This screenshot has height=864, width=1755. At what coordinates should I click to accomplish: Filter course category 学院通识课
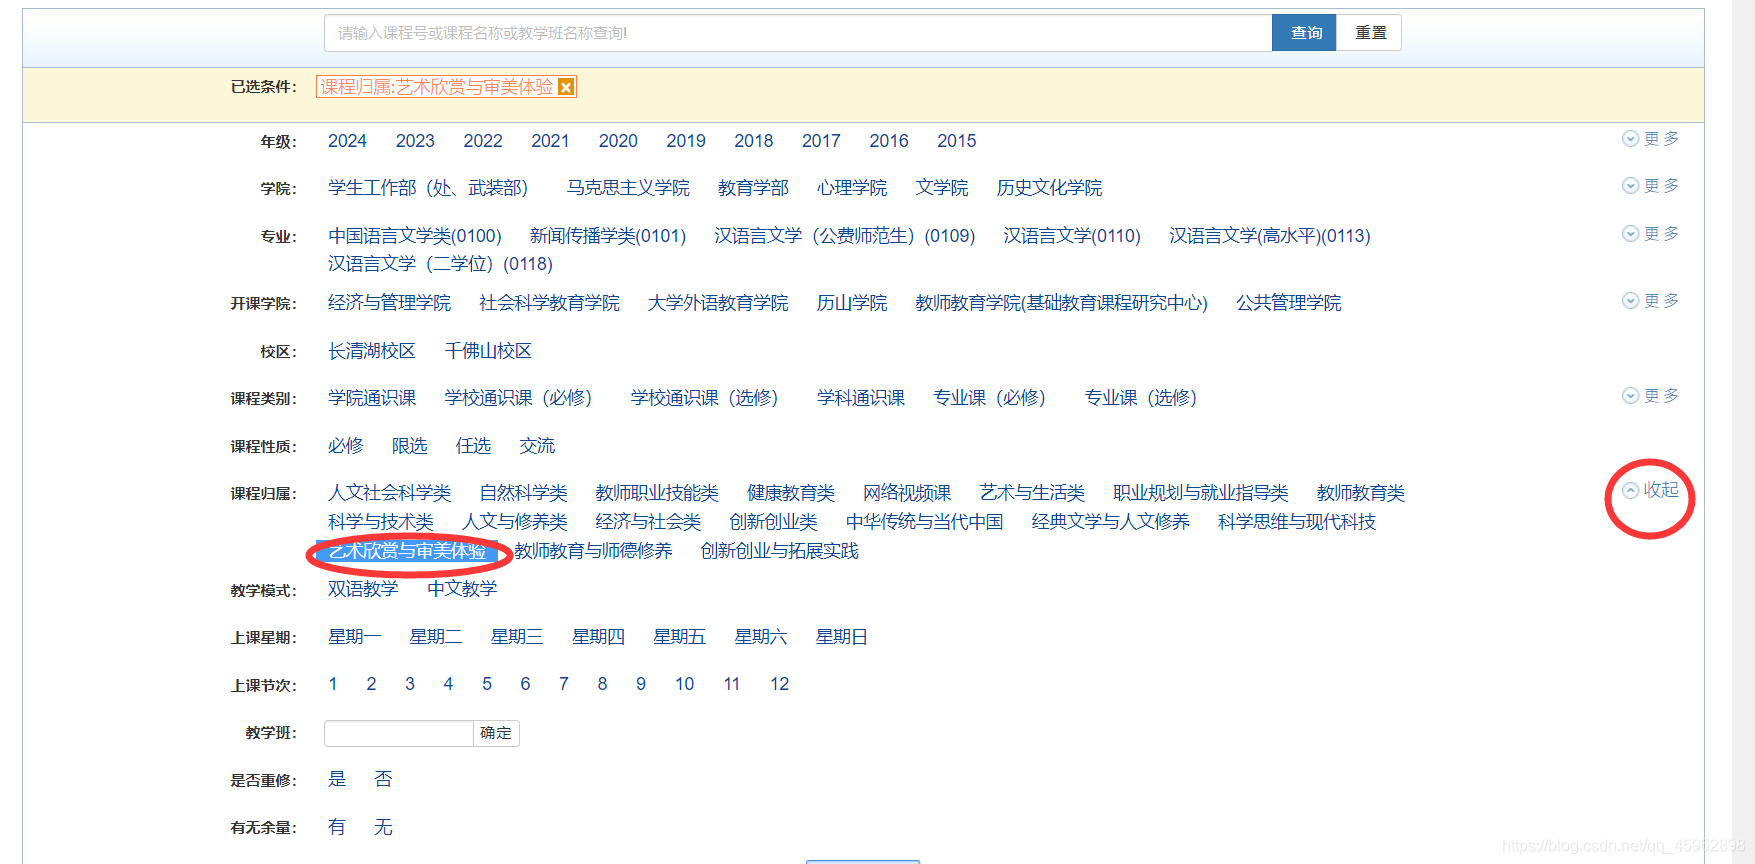pyautogui.click(x=372, y=398)
